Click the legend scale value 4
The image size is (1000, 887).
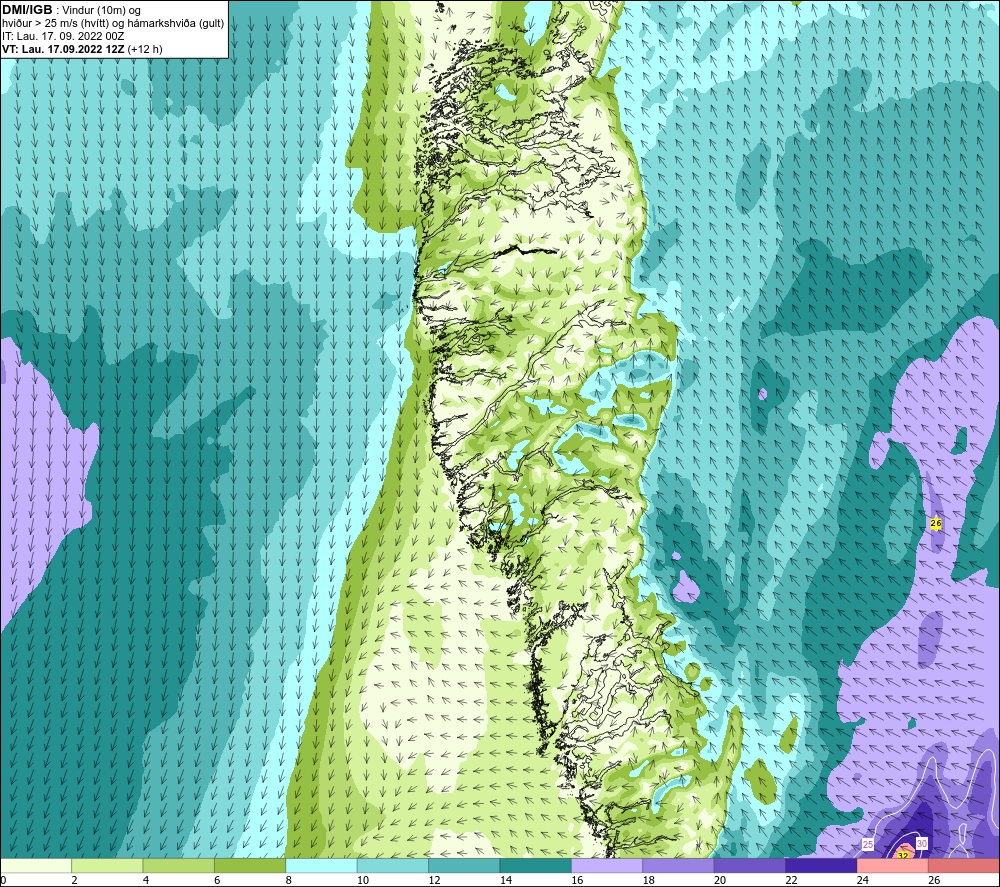click(x=146, y=880)
